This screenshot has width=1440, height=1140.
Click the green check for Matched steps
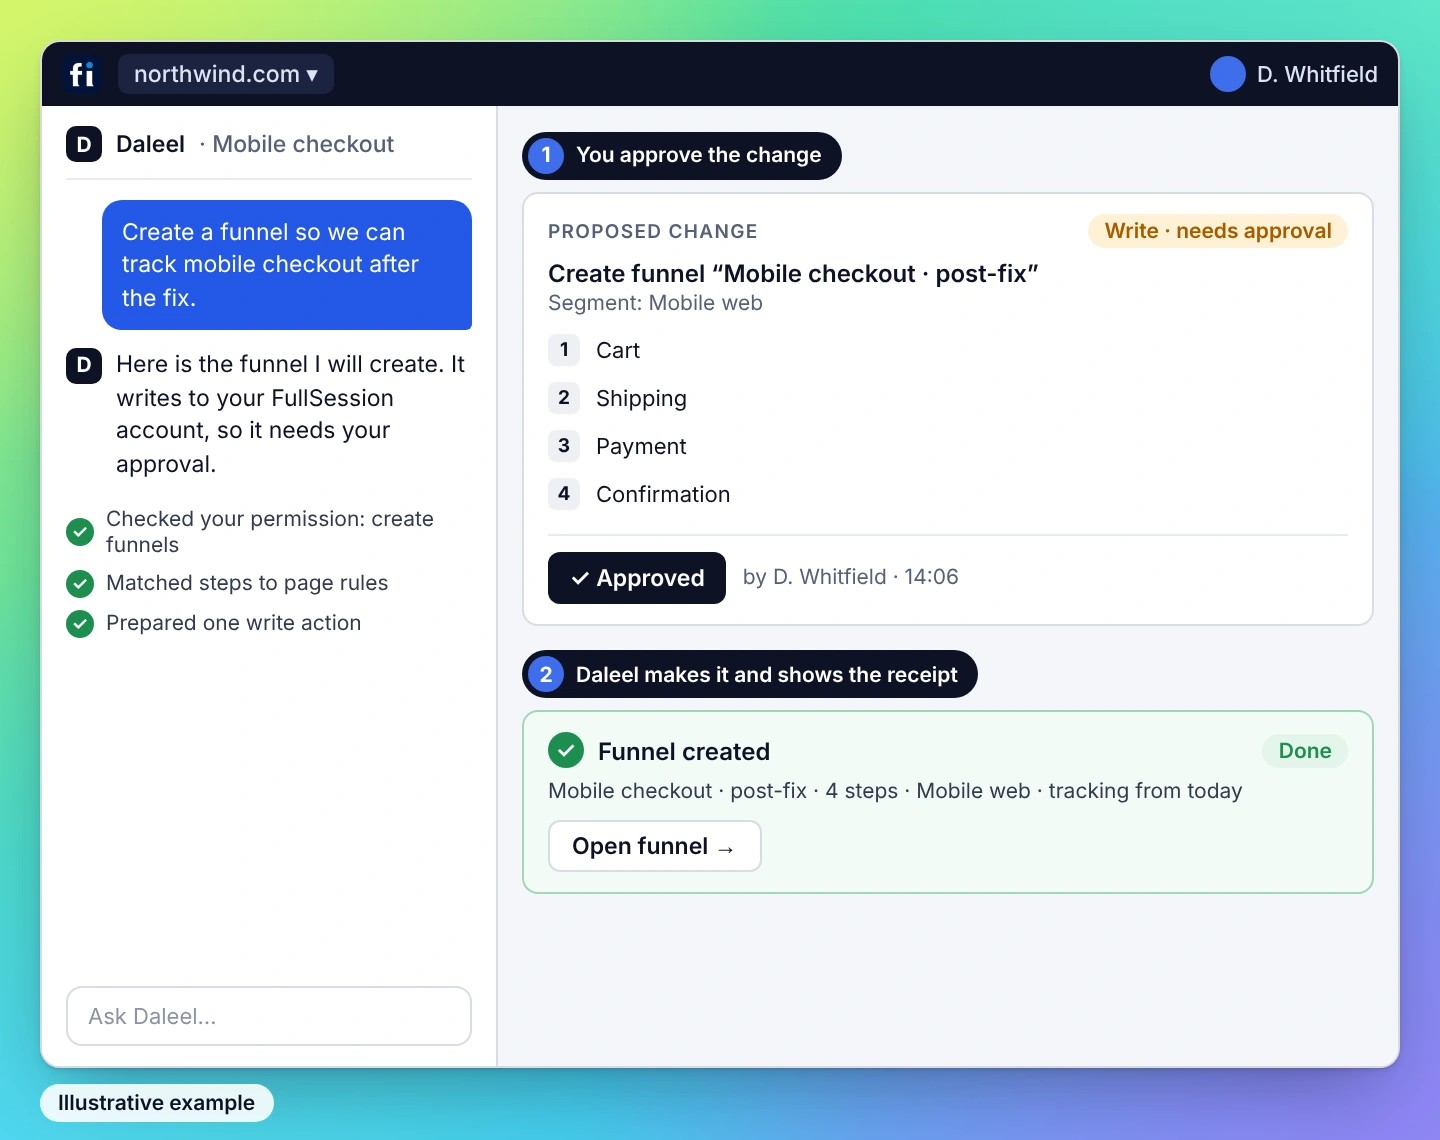click(80, 583)
